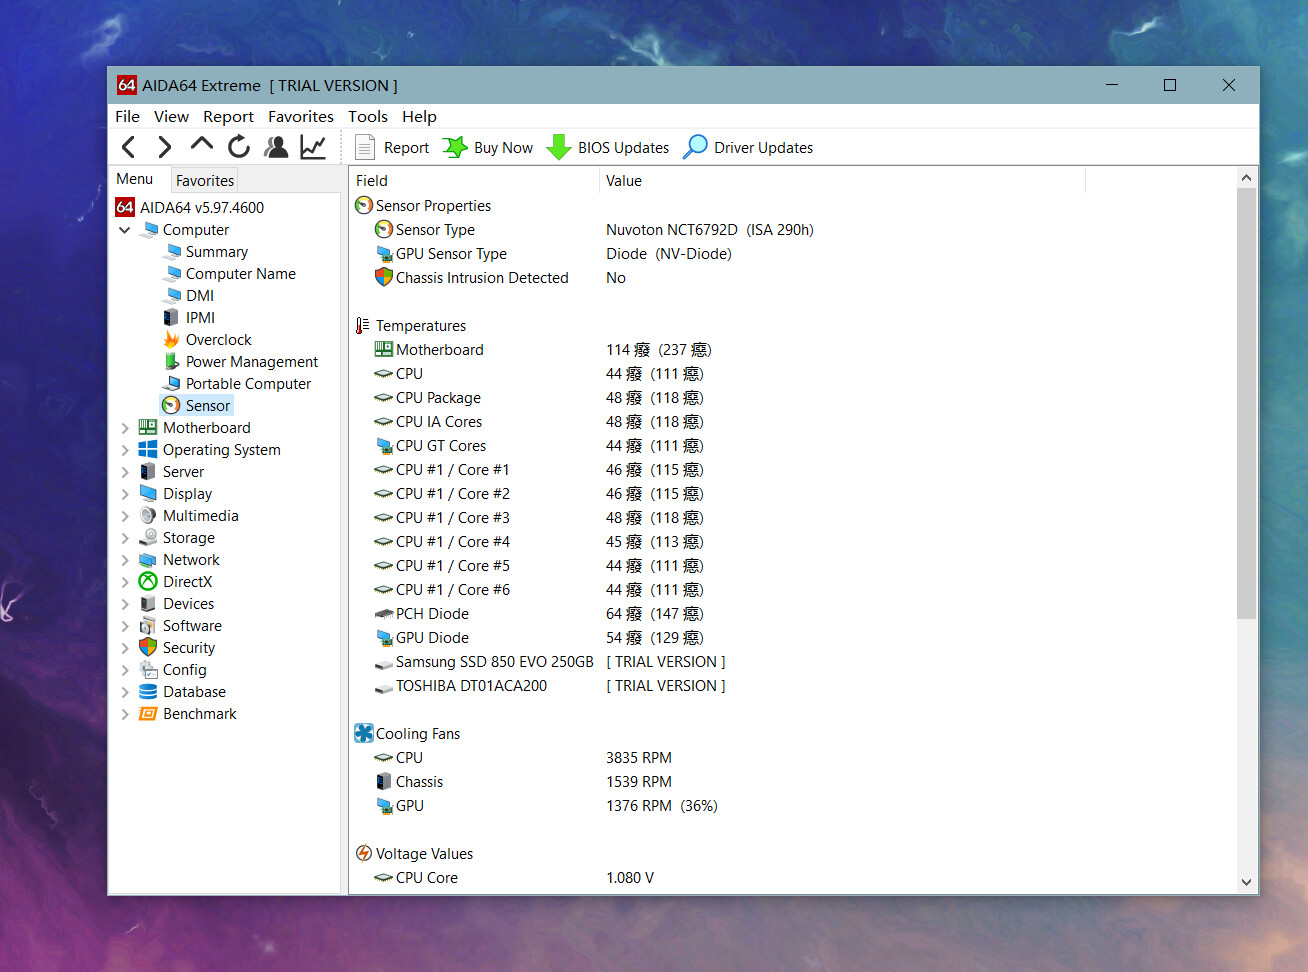Expand the Benchmark tree node
Screen dimensions: 1308x972
(125, 714)
